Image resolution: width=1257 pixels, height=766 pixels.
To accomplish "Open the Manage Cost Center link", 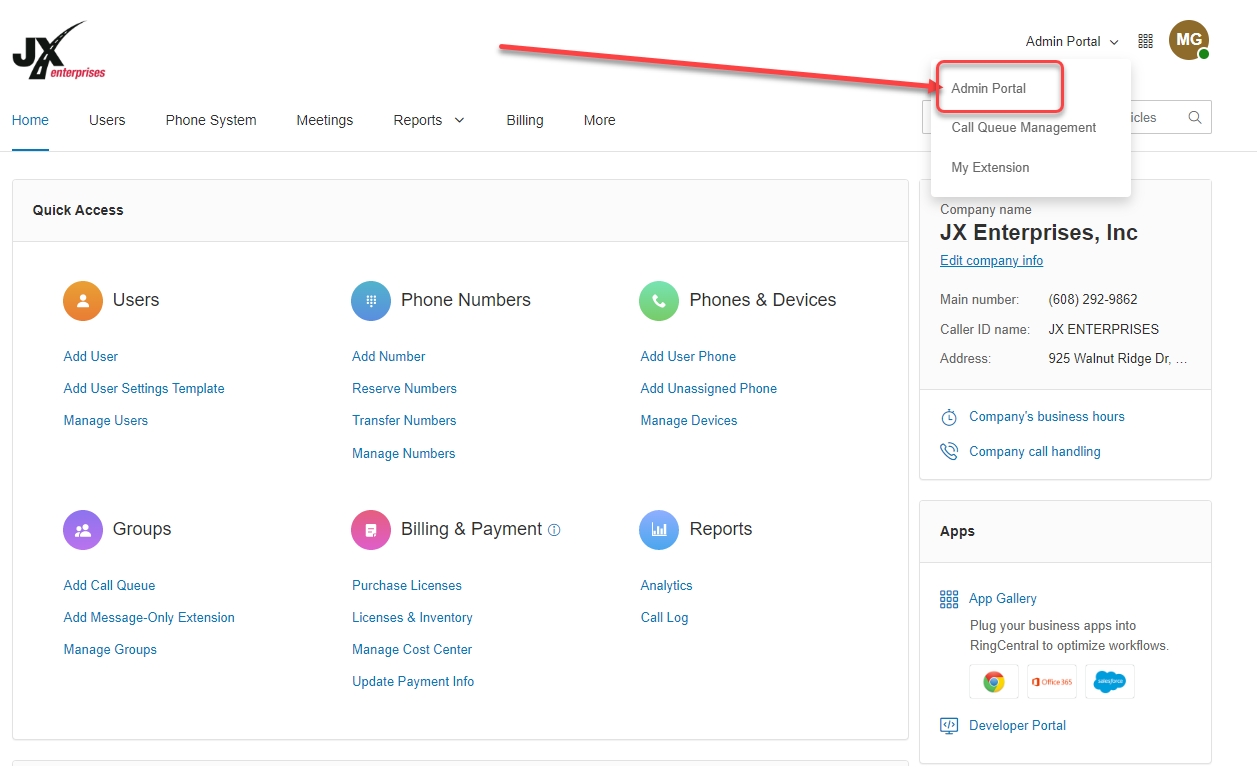I will pos(412,649).
